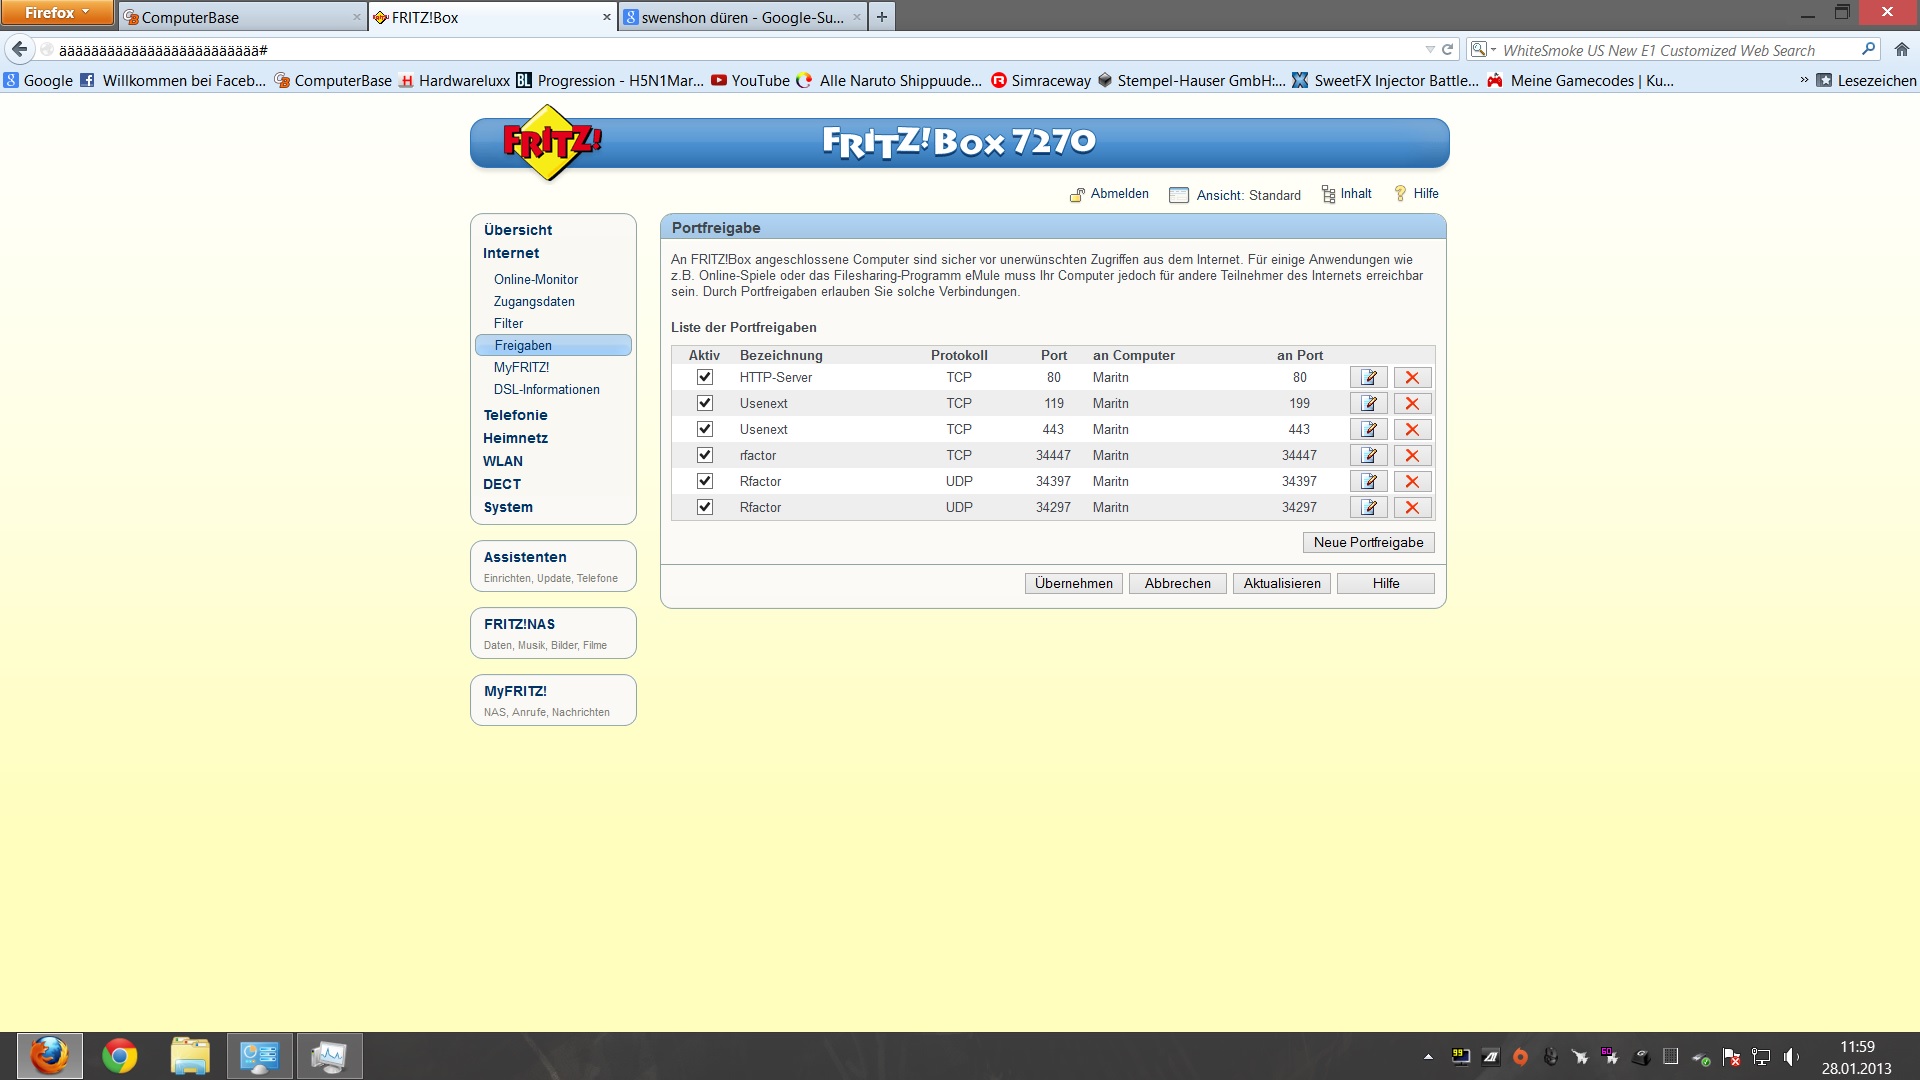This screenshot has width=1920, height=1080.
Task: Click the Abmelden logout icon
Action: [x=1077, y=195]
